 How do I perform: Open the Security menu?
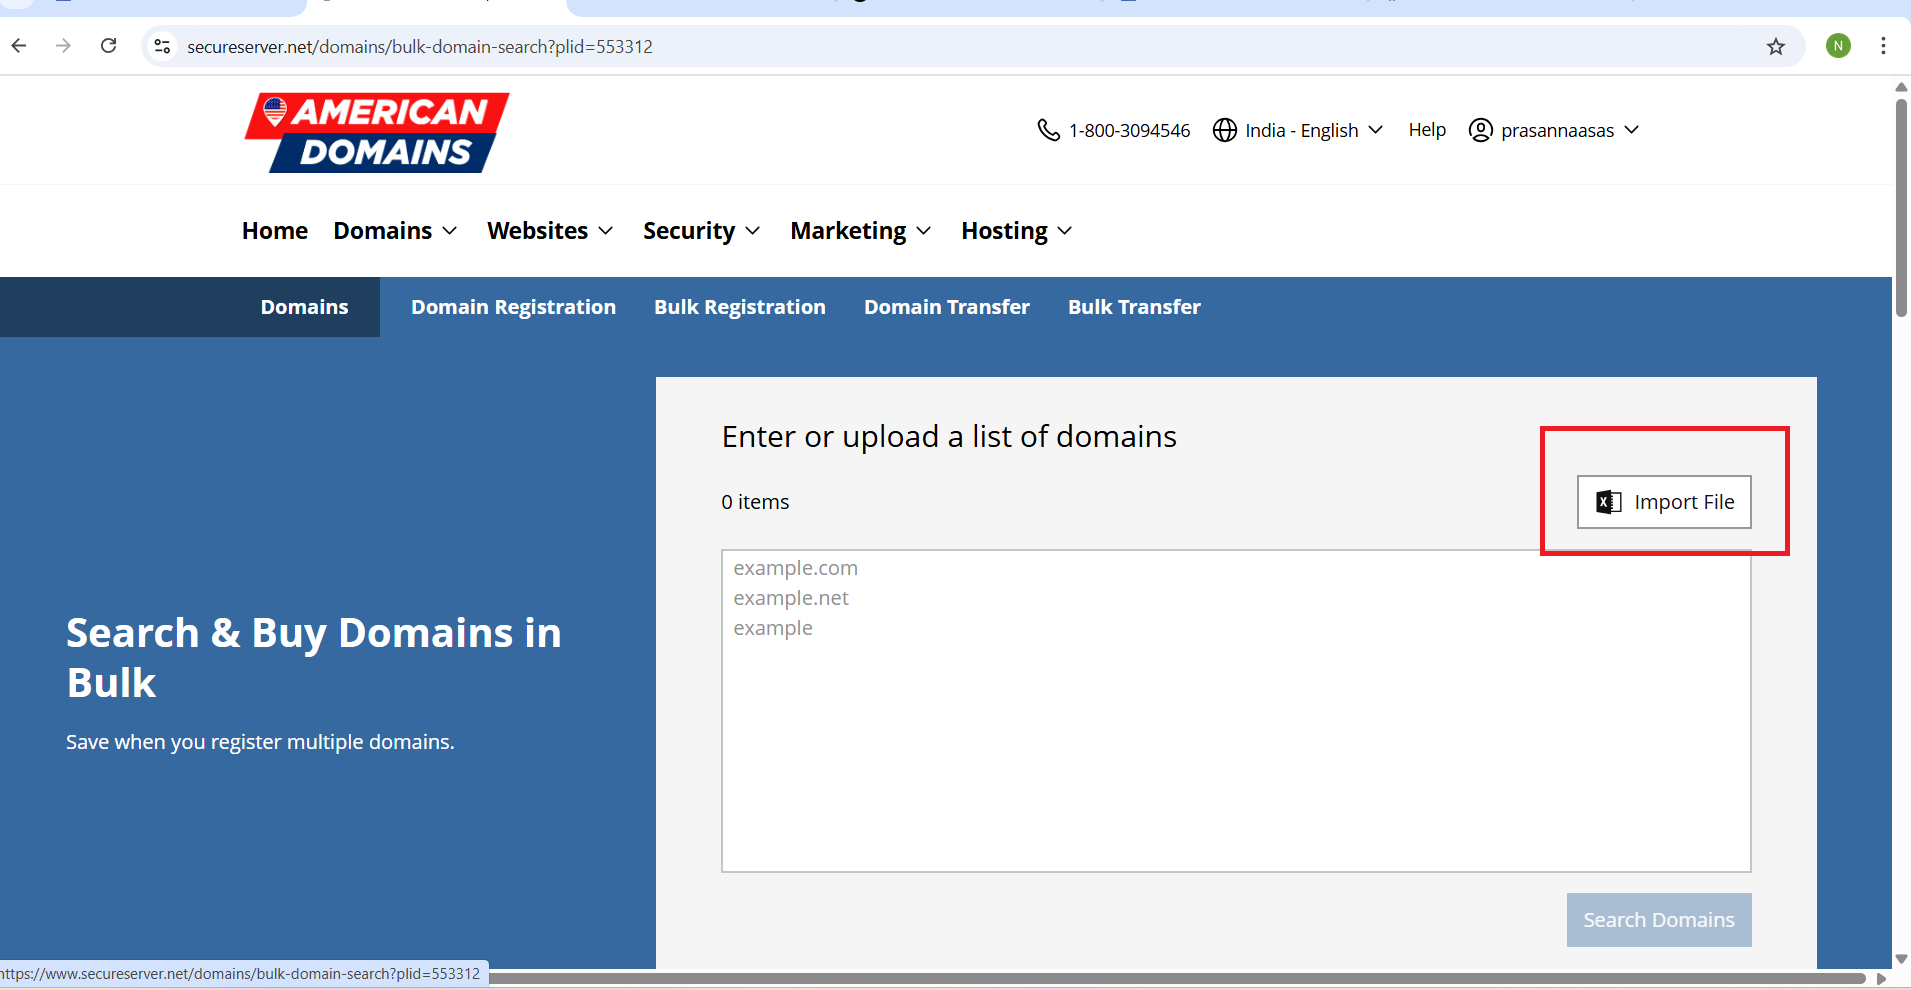pos(701,231)
